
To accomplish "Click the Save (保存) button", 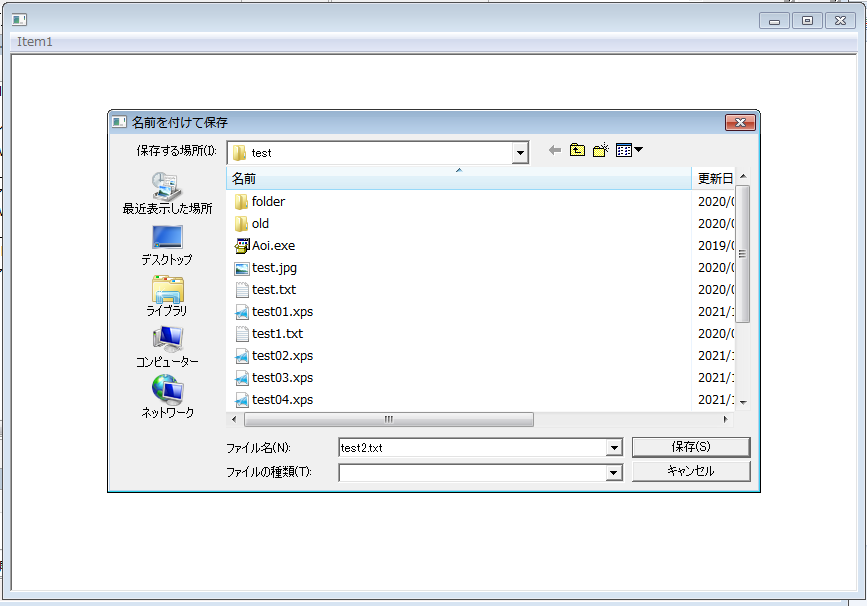I will point(691,447).
